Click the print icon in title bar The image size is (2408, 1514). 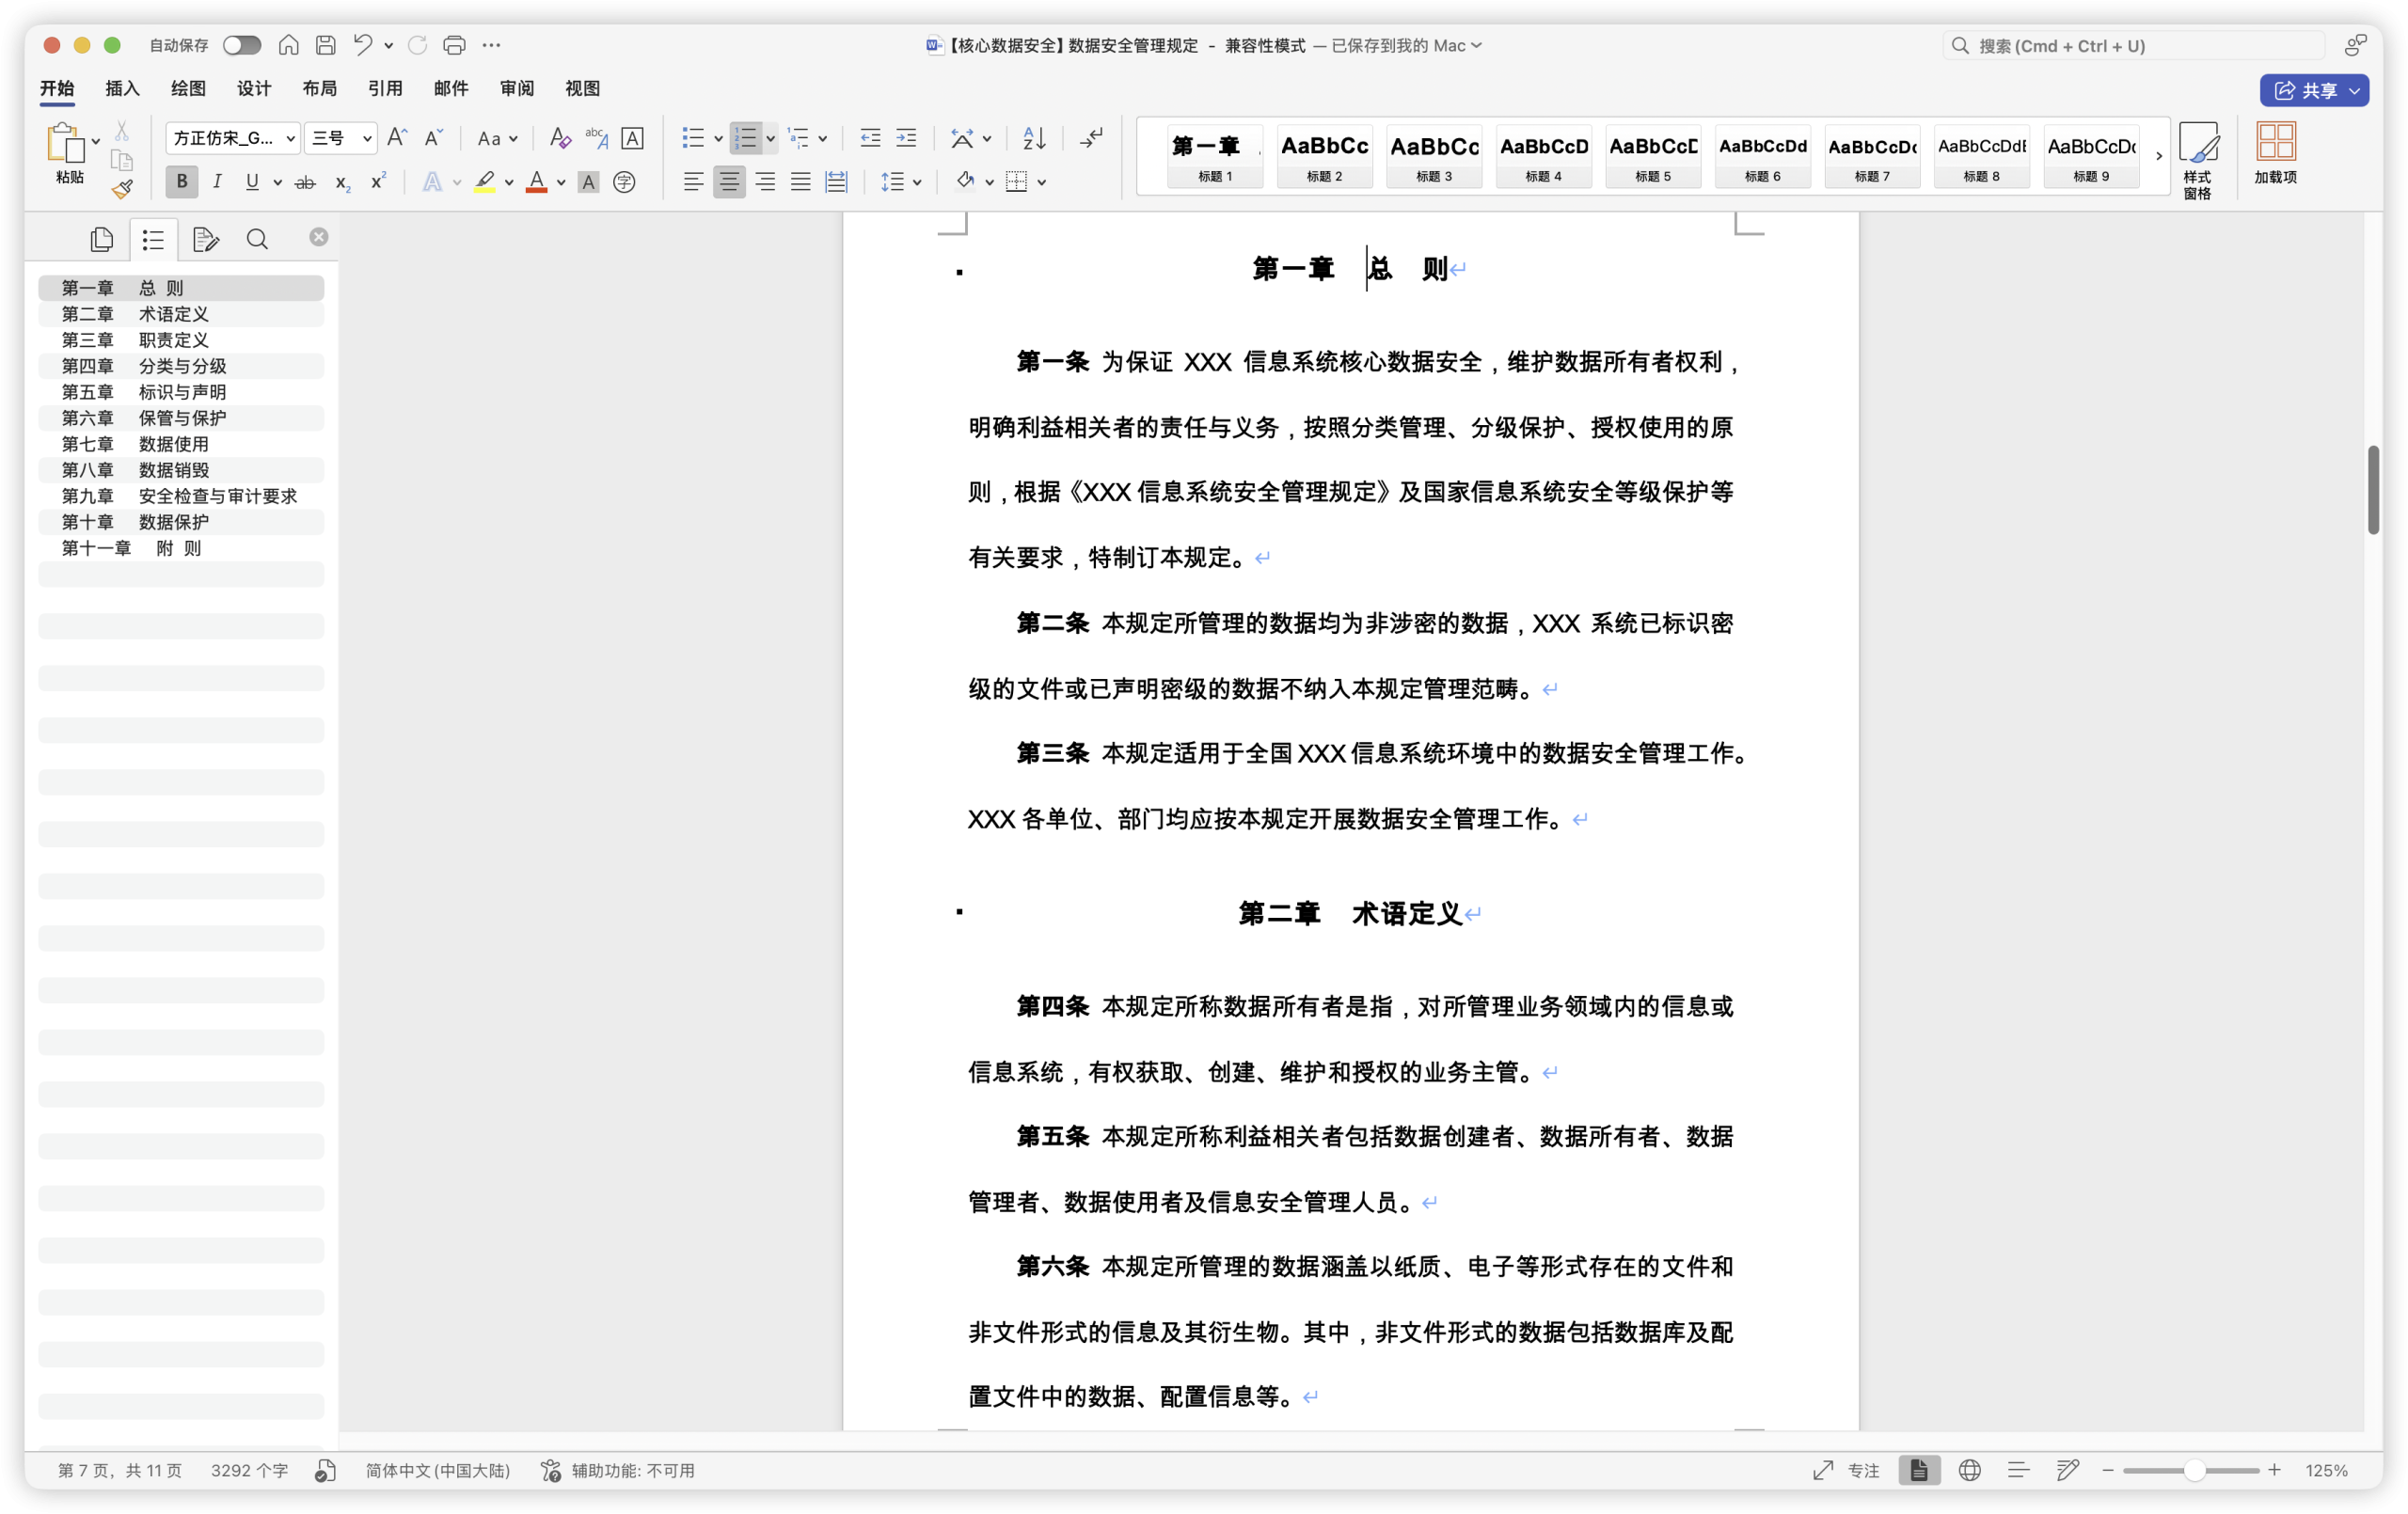(454, 45)
